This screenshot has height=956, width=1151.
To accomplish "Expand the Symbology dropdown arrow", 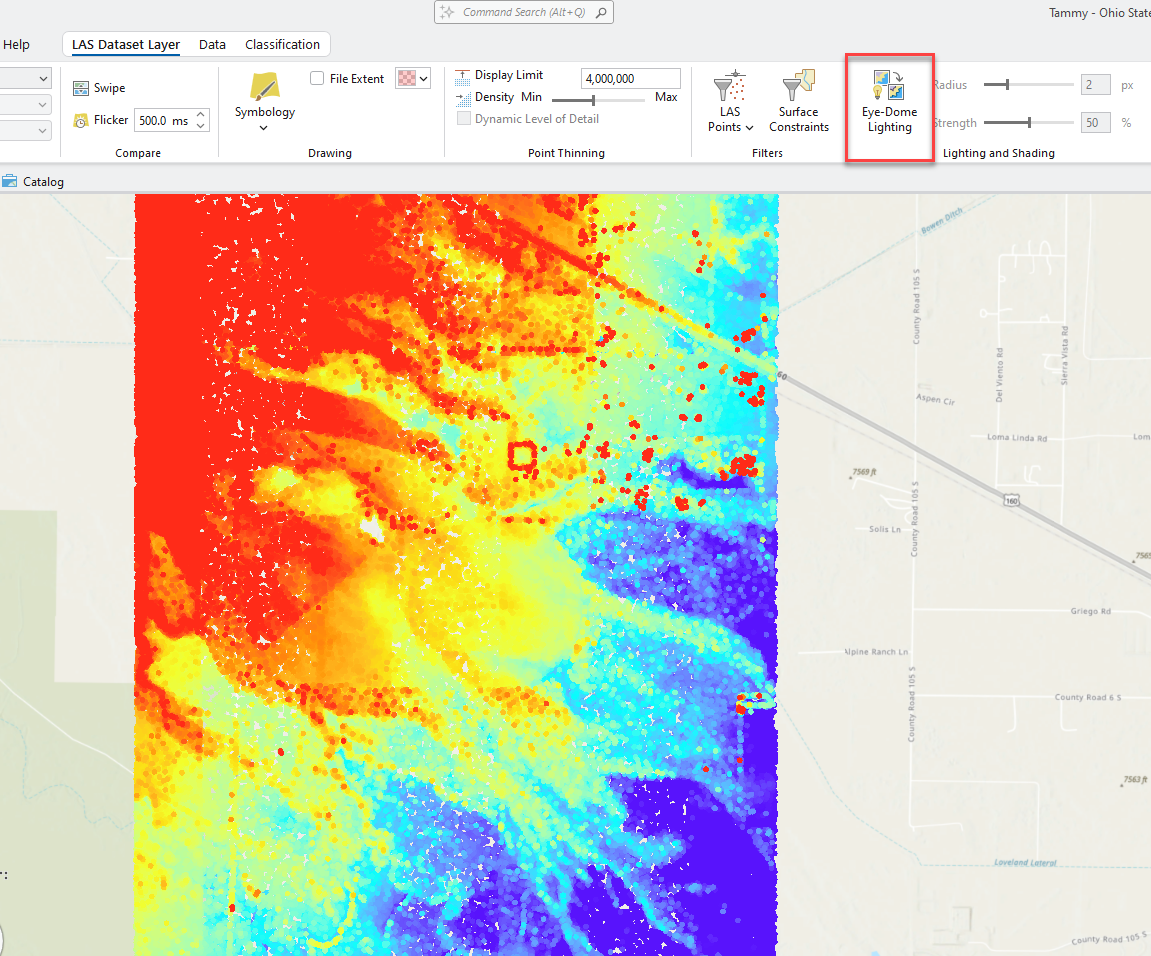I will click(264, 128).
